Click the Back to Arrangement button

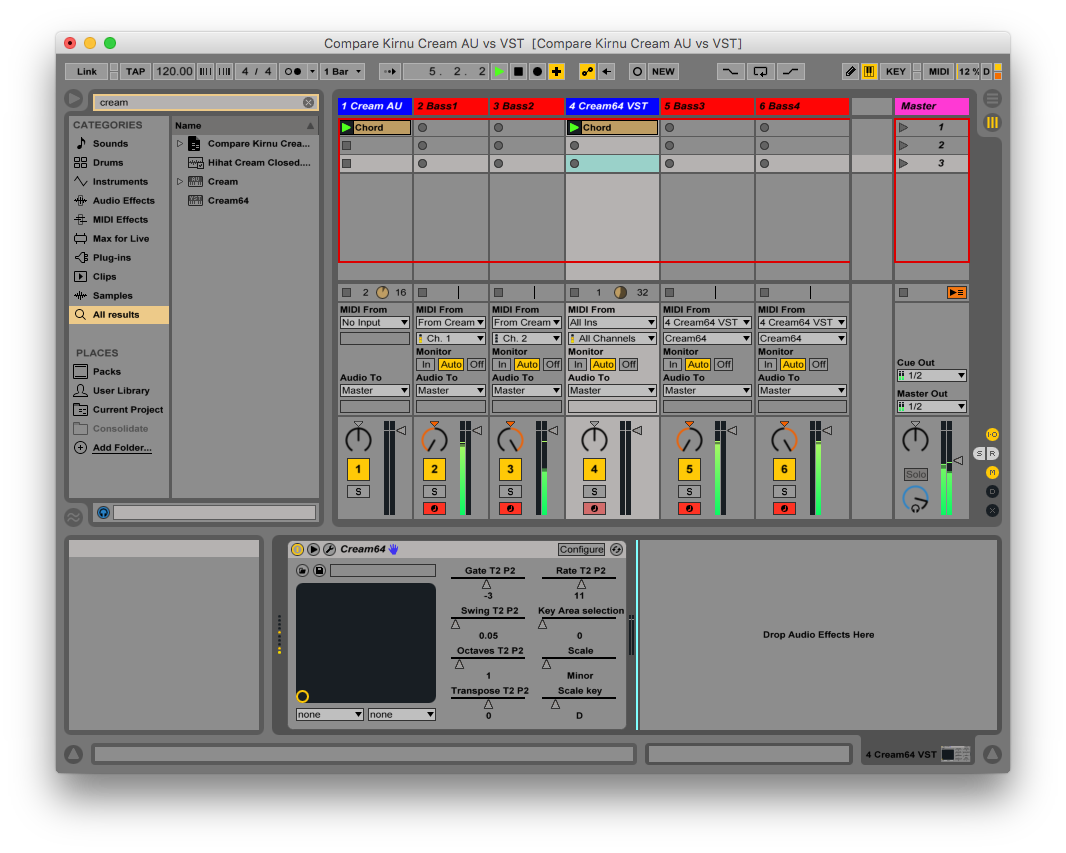[x=957, y=292]
